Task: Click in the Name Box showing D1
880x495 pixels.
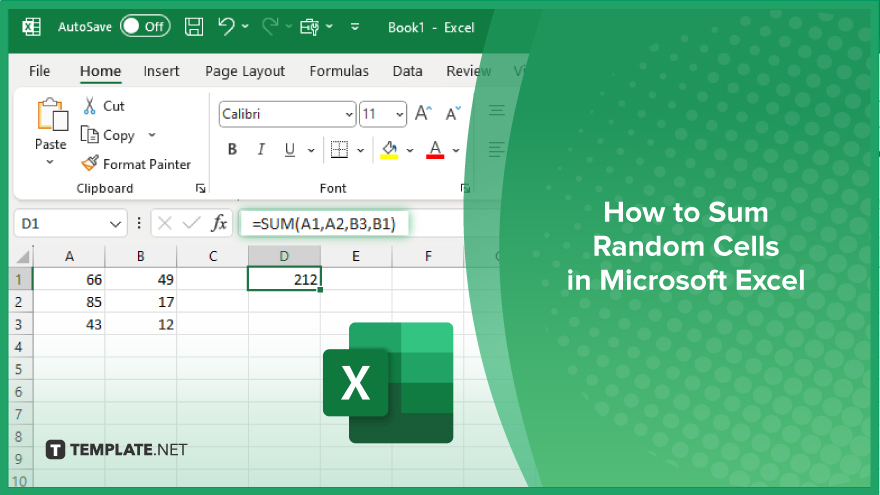Action: click(x=61, y=224)
